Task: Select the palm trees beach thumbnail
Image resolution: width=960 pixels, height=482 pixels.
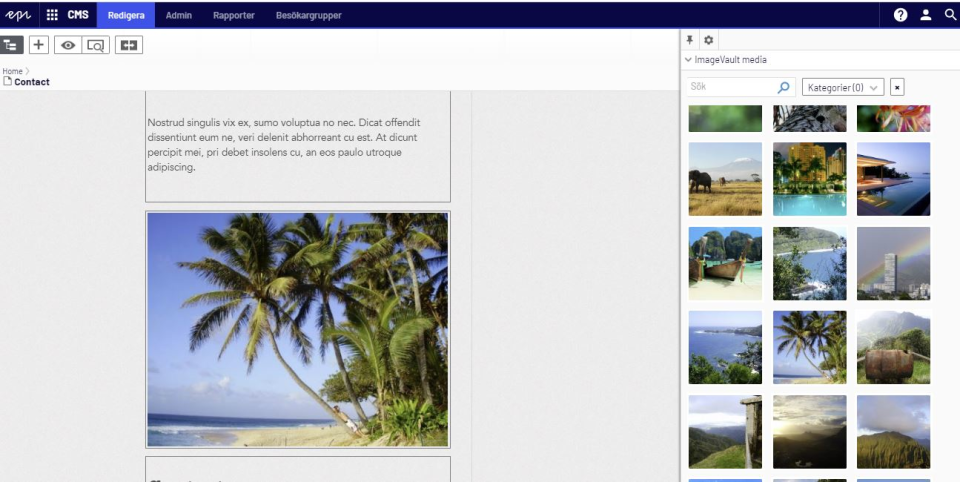Action: [x=809, y=347]
